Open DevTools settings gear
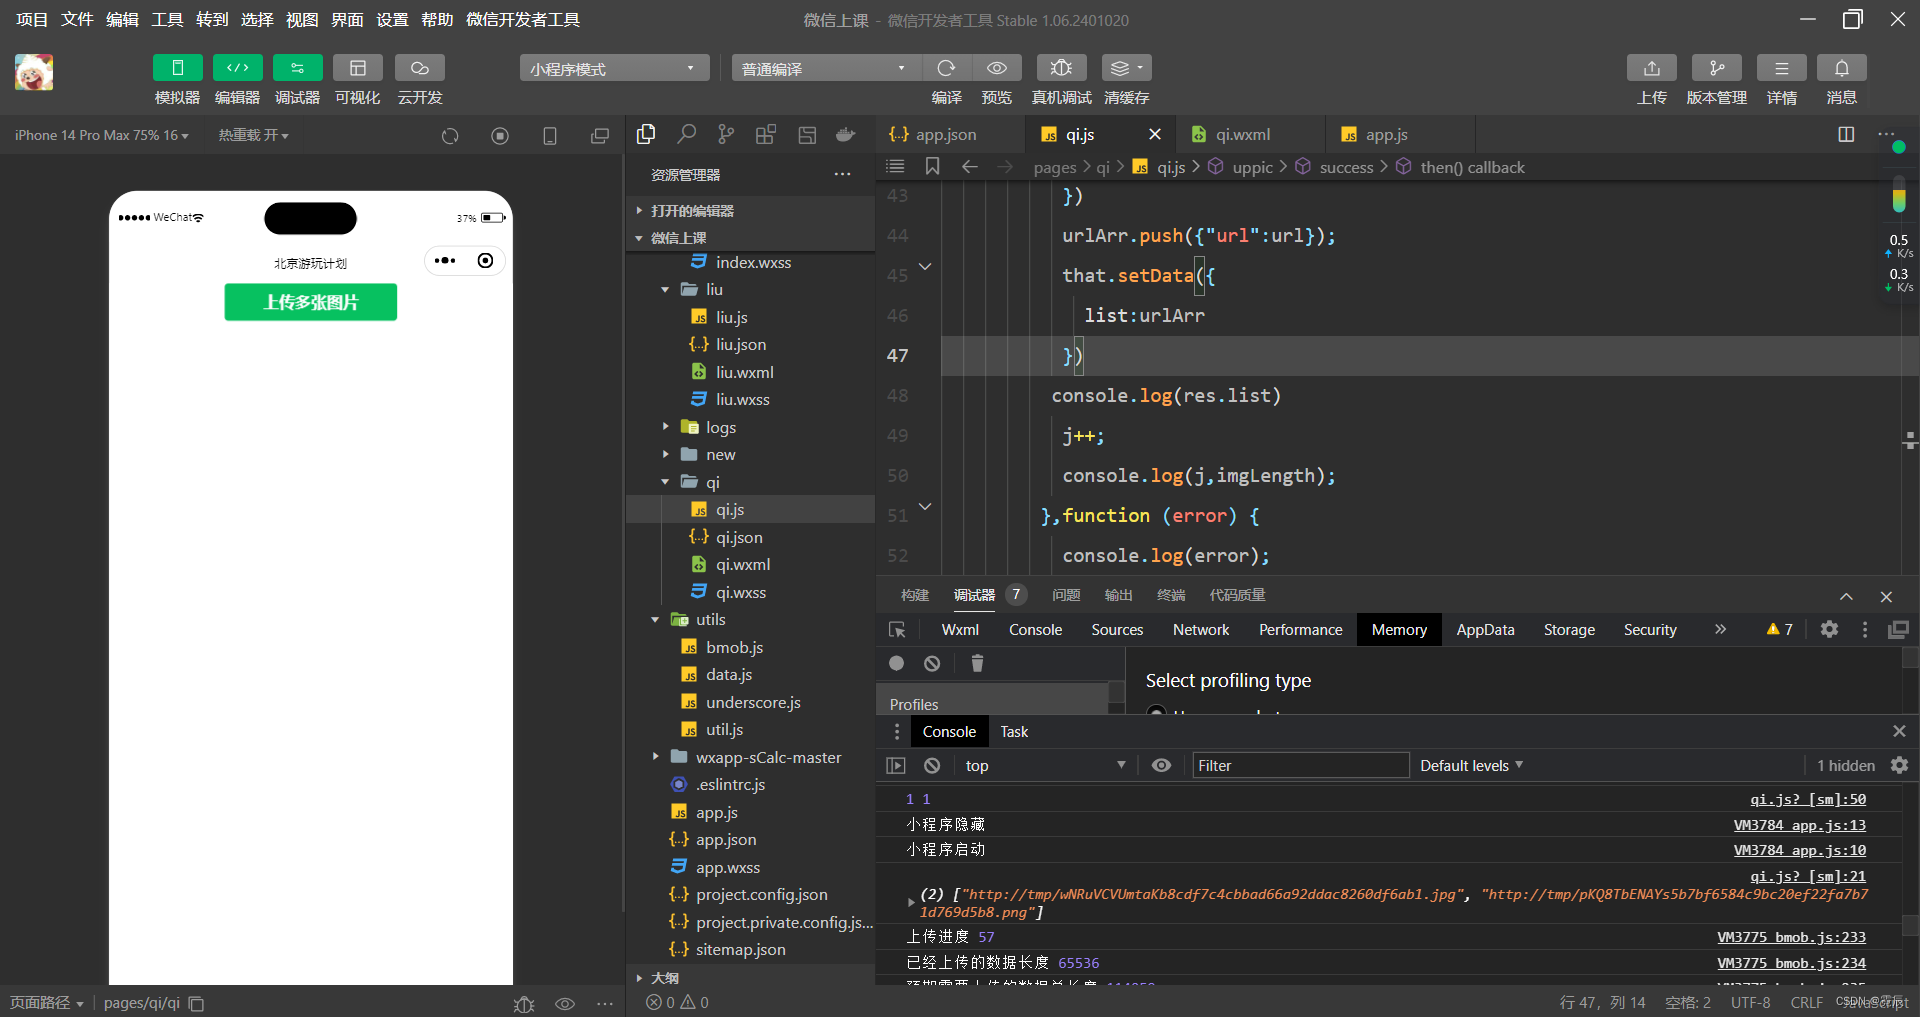Image resolution: width=1920 pixels, height=1017 pixels. tap(1829, 629)
